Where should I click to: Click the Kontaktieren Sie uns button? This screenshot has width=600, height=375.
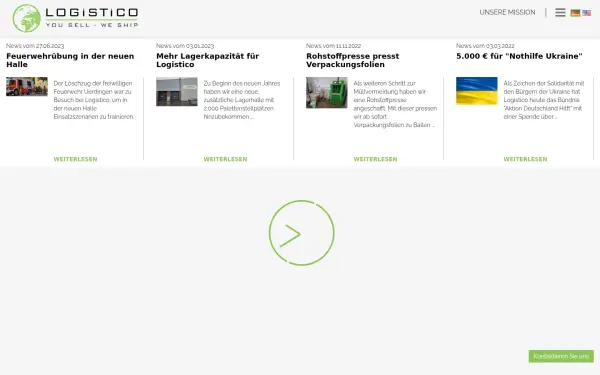tap(561, 356)
